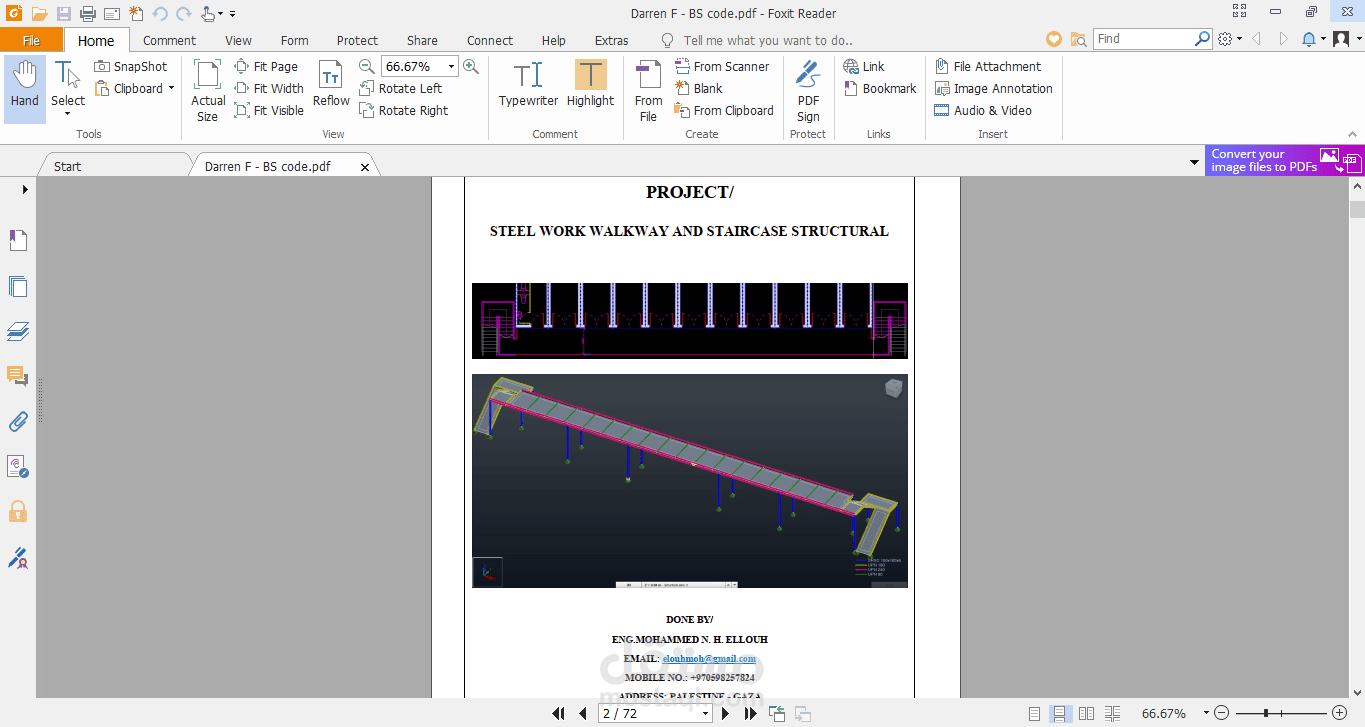
Task: Click the Typewriter comment tool
Action: pyautogui.click(x=528, y=86)
